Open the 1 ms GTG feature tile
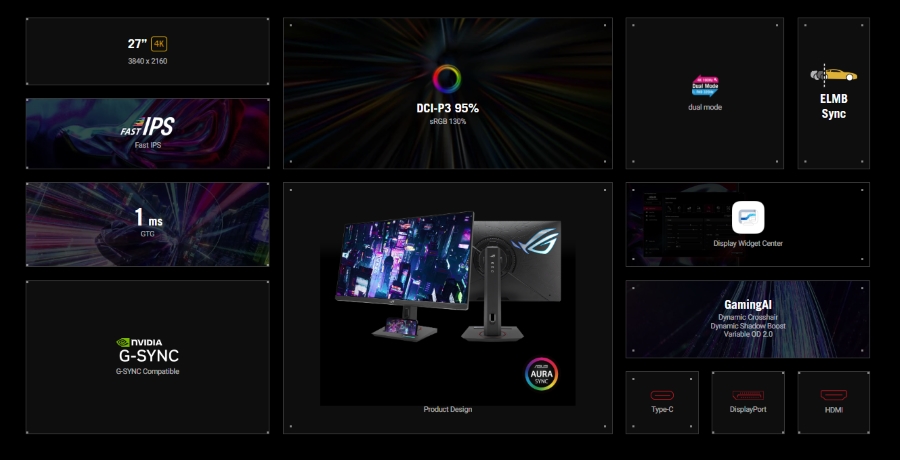This screenshot has height=460, width=900. tap(147, 224)
